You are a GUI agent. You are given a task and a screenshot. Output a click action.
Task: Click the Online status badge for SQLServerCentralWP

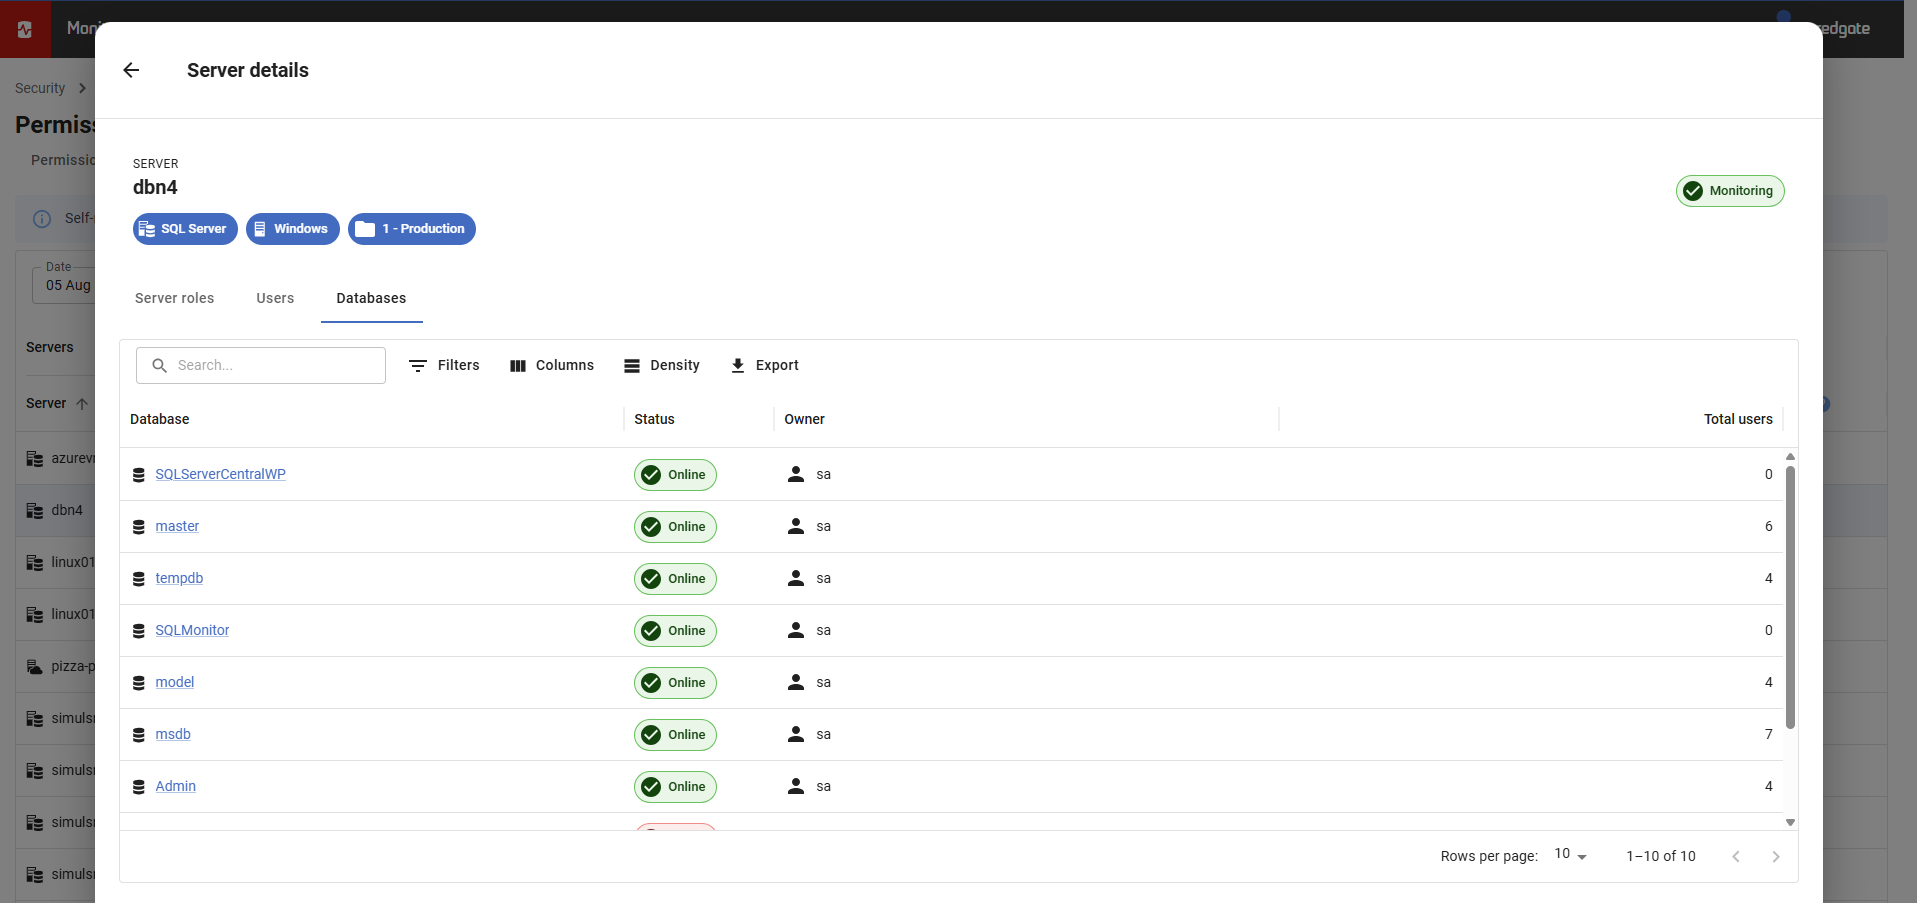pos(675,475)
